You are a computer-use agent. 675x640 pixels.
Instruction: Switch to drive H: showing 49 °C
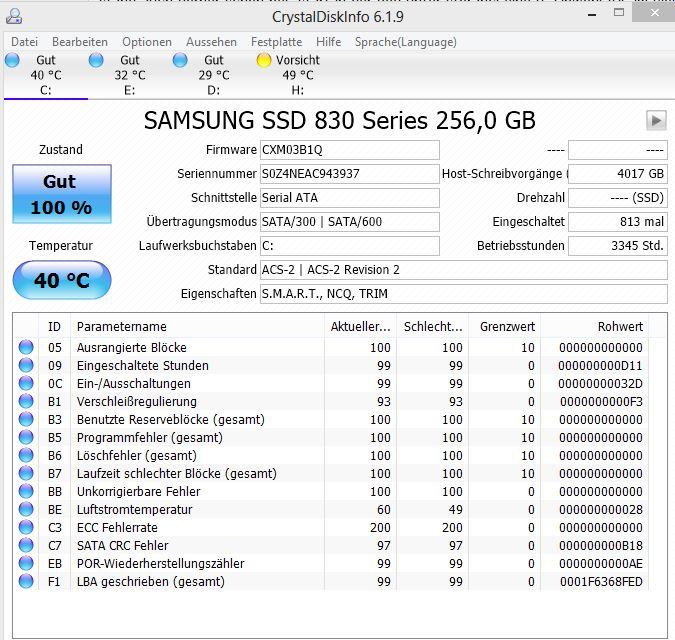point(297,75)
